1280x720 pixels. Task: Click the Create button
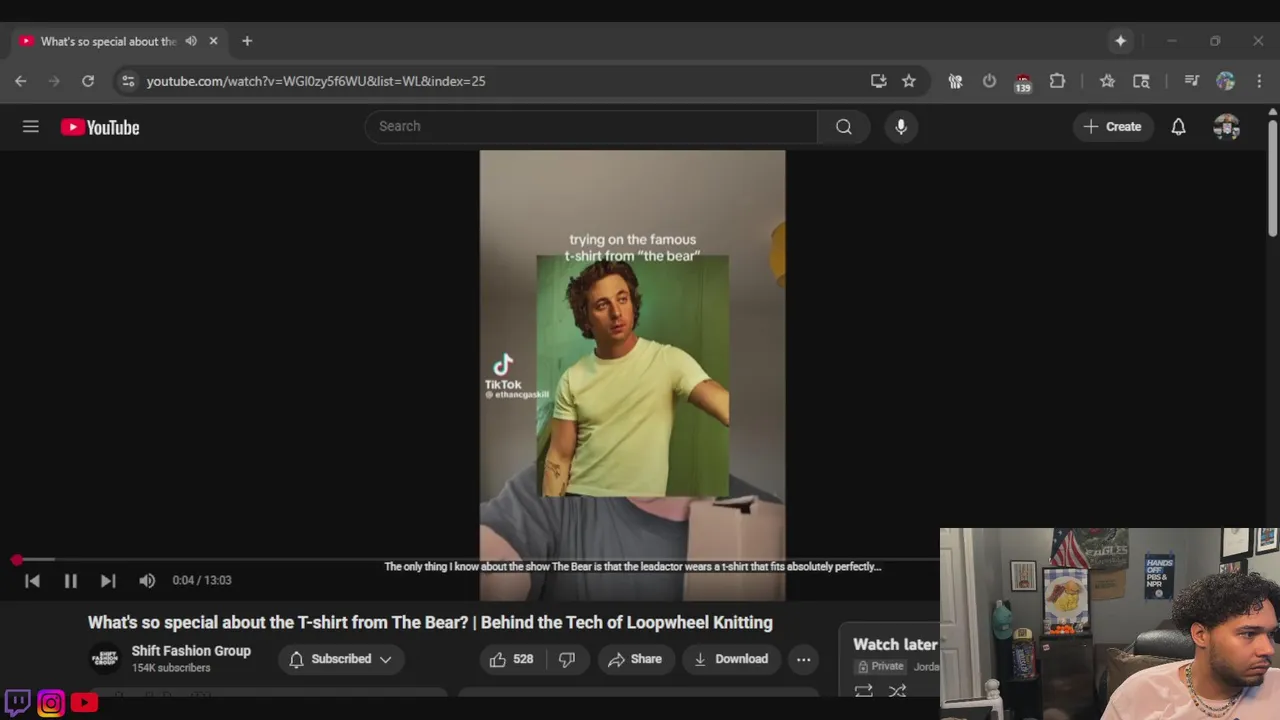[x=1112, y=127]
